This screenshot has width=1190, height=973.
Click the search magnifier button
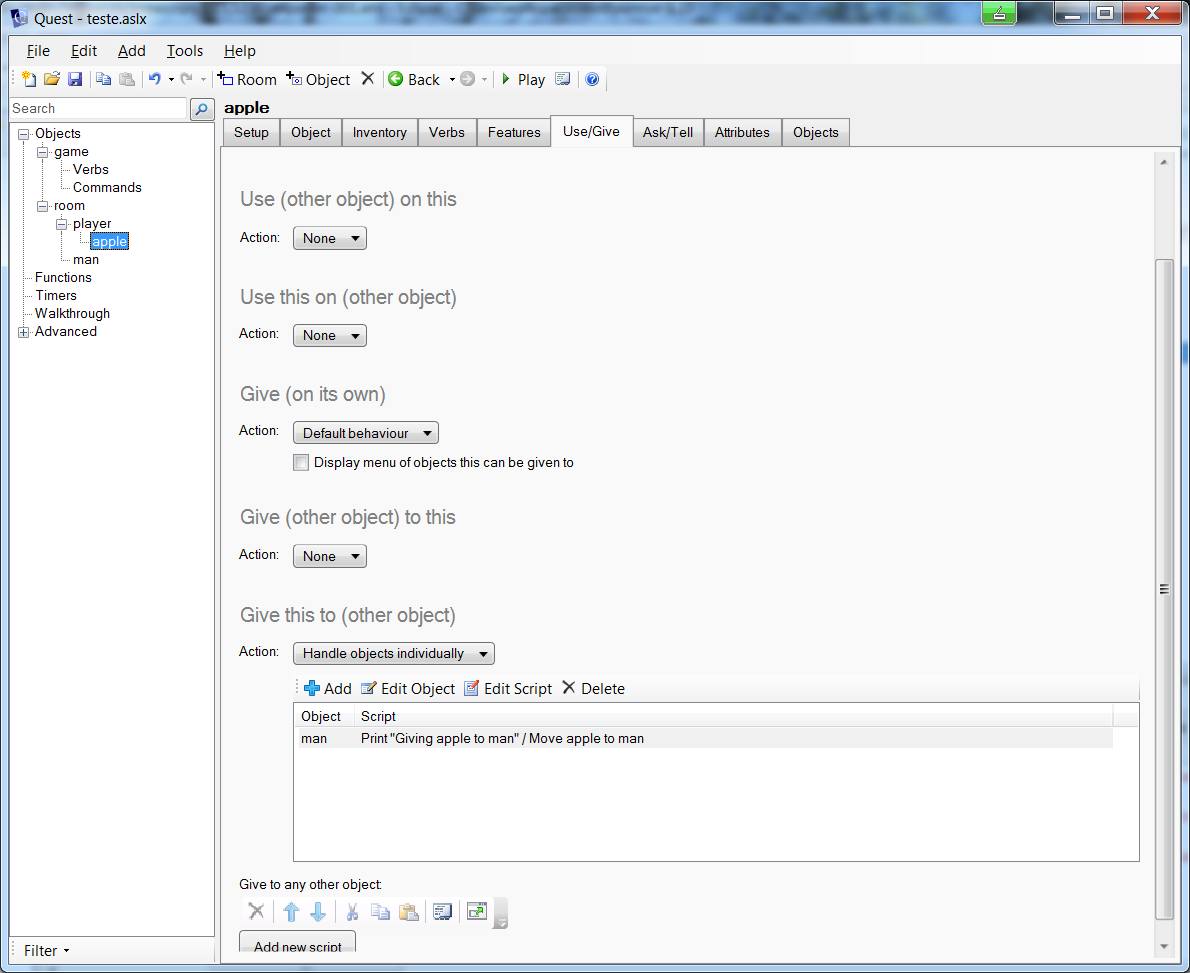tap(201, 109)
